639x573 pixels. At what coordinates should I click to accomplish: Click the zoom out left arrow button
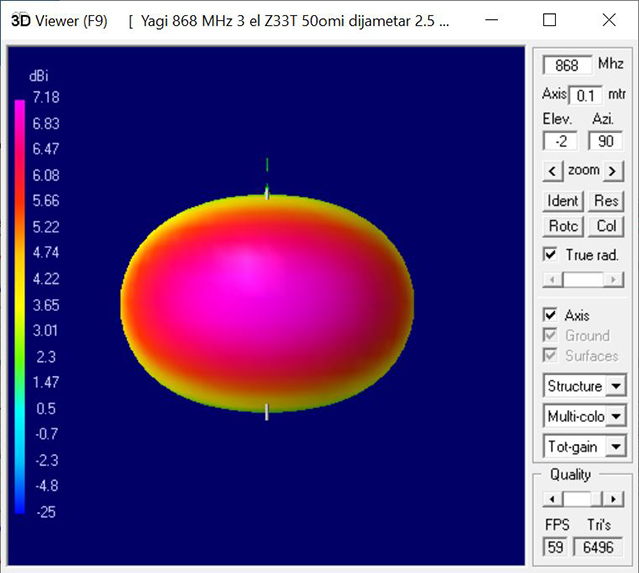click(x=551, y=171)
